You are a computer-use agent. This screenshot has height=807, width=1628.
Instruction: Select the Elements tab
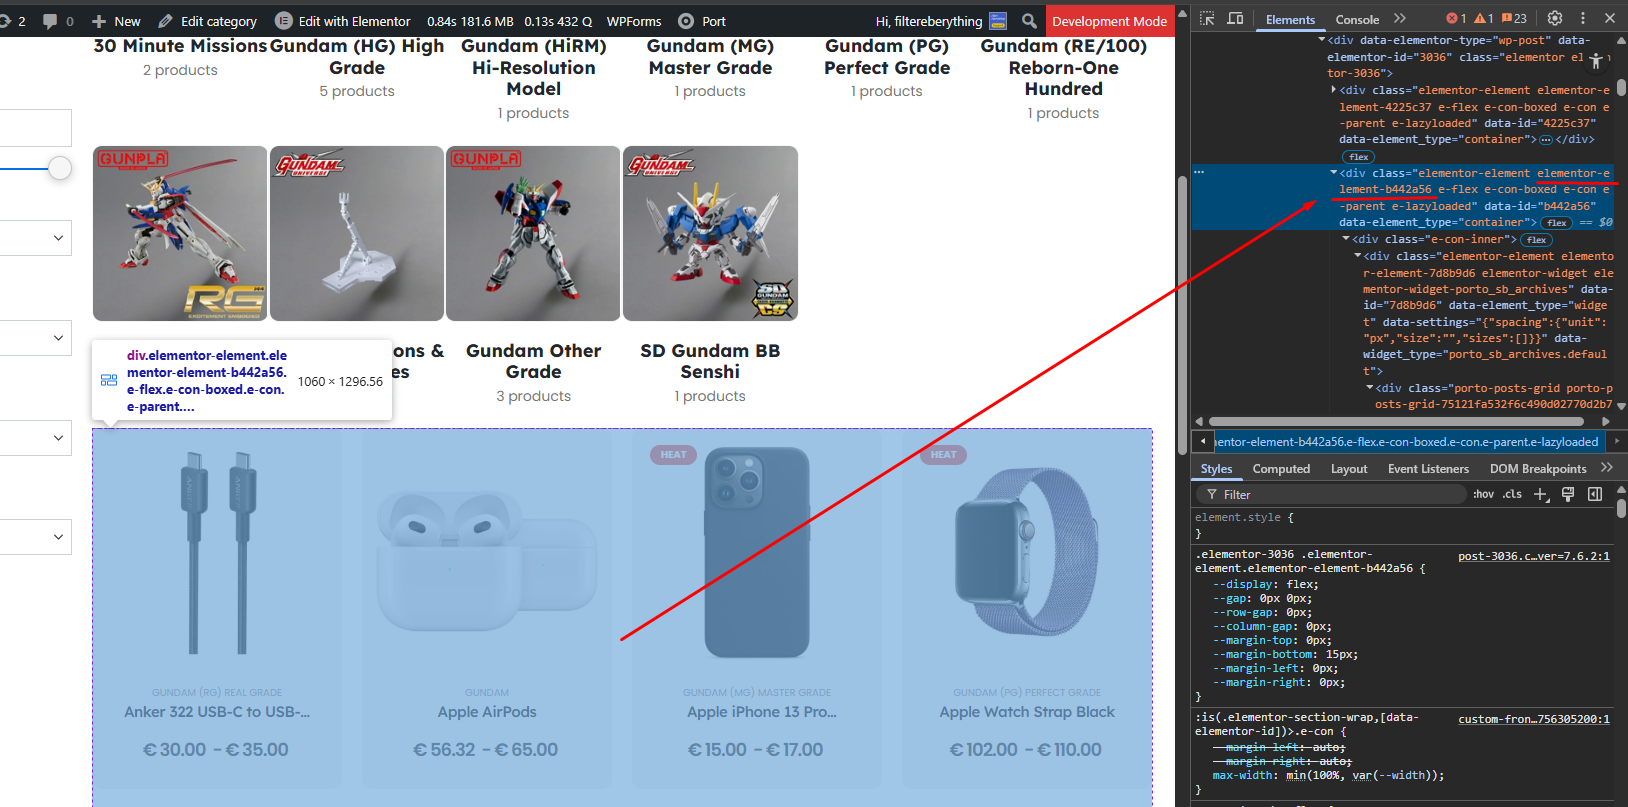(1290, 19)
